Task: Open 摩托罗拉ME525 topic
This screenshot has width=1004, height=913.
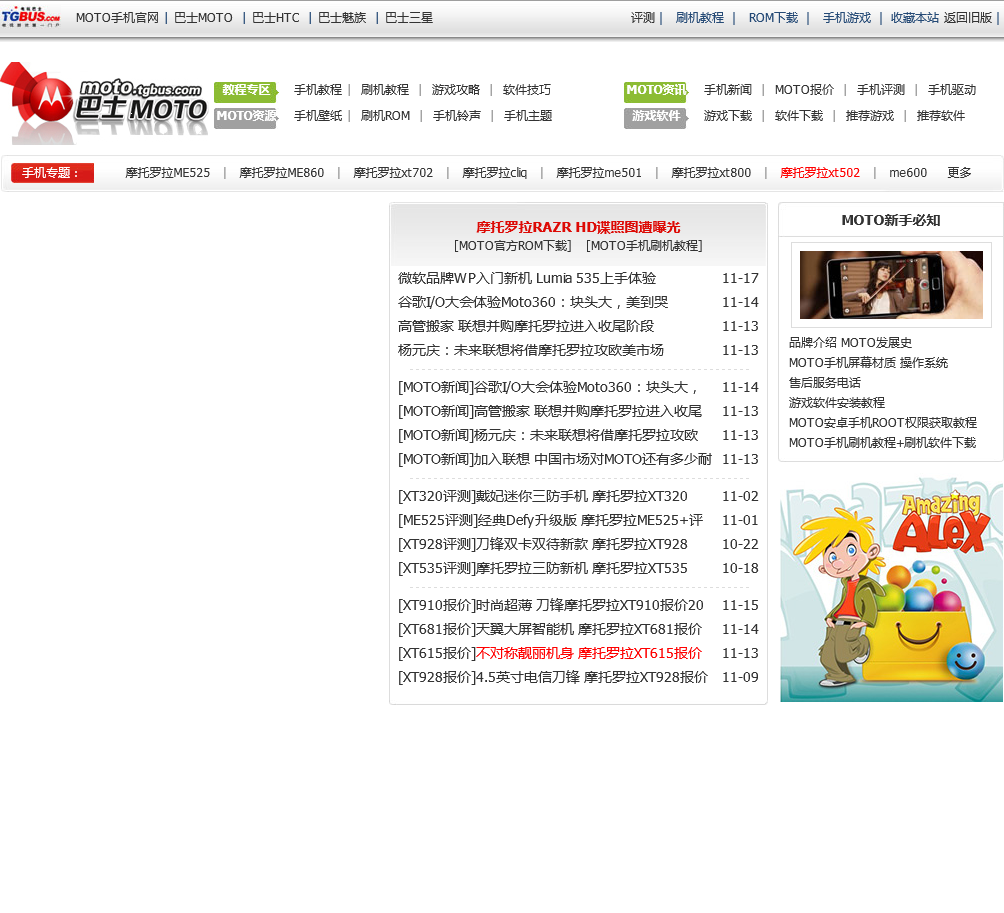Action: pos(168,173)
